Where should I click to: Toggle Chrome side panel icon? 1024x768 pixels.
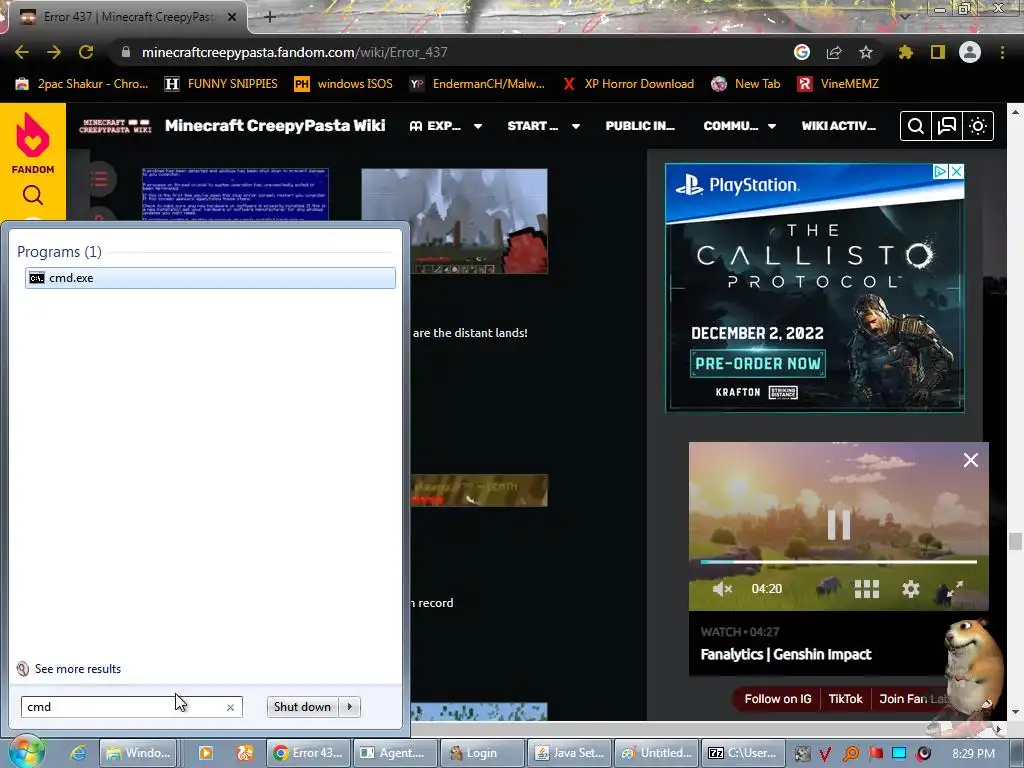[938, 52]
